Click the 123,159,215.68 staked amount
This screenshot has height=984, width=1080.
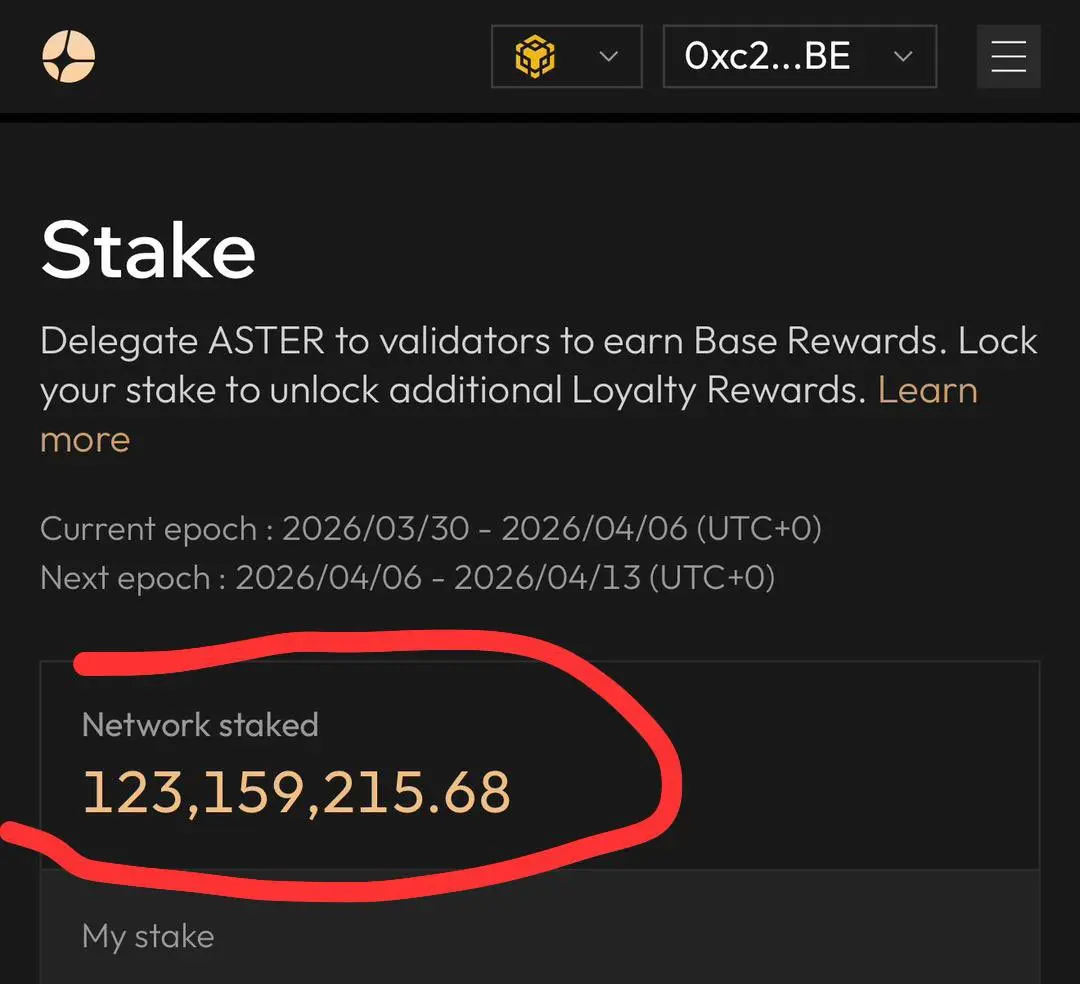click(296, 792)
